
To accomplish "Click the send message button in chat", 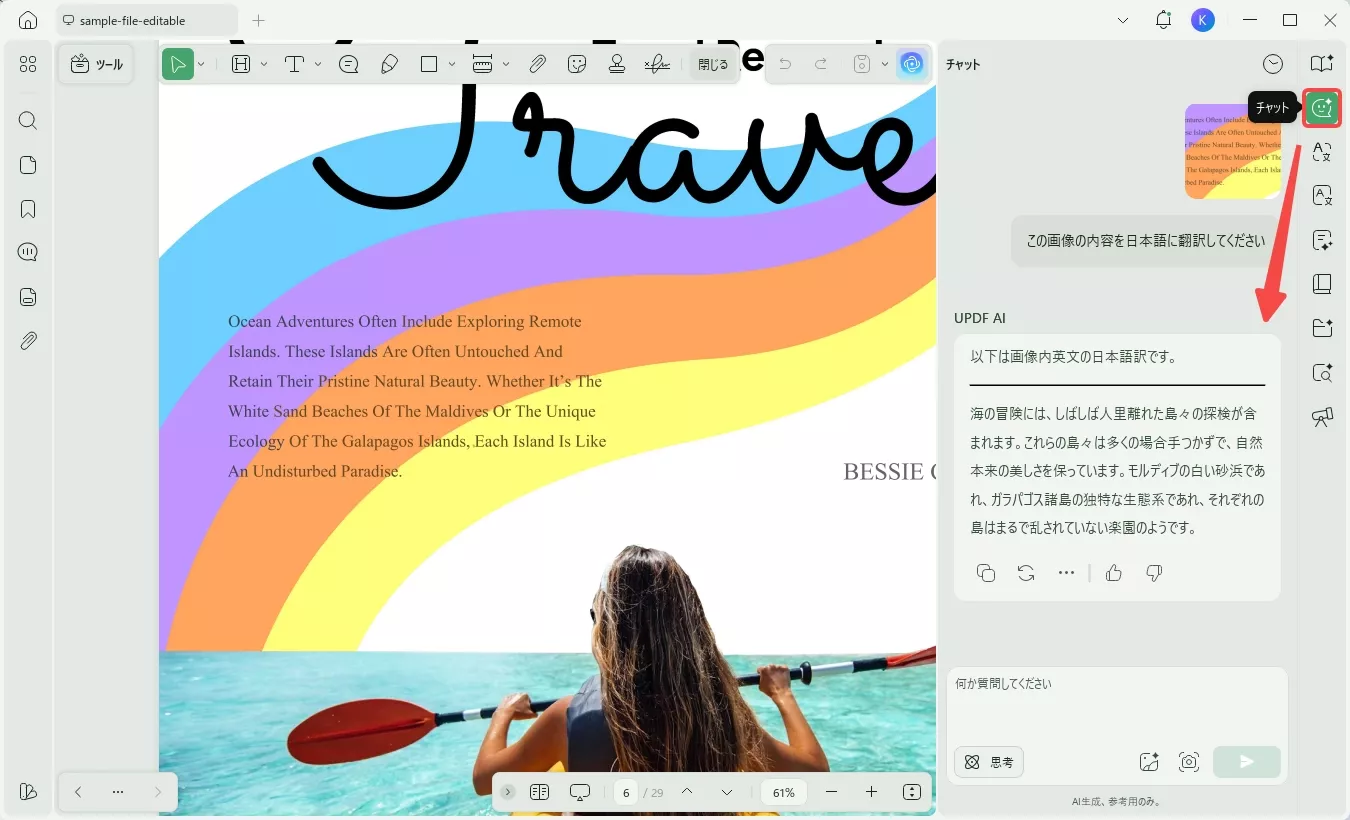I will point(1246,762).
